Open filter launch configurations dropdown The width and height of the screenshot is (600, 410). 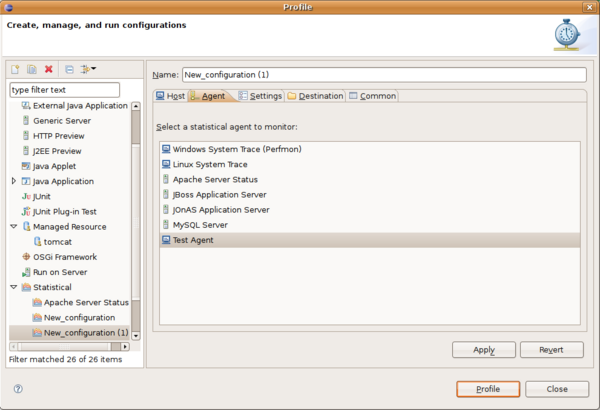point(88,69)
